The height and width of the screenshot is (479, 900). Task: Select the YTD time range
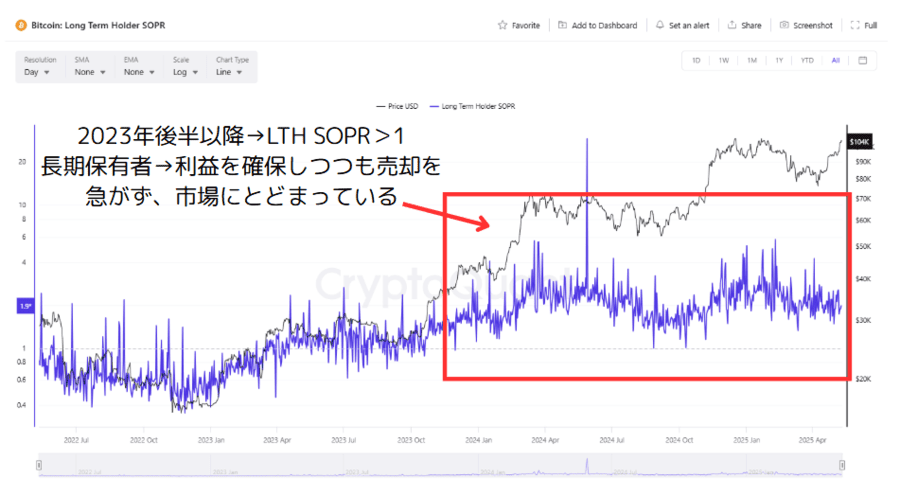[807, 60]
